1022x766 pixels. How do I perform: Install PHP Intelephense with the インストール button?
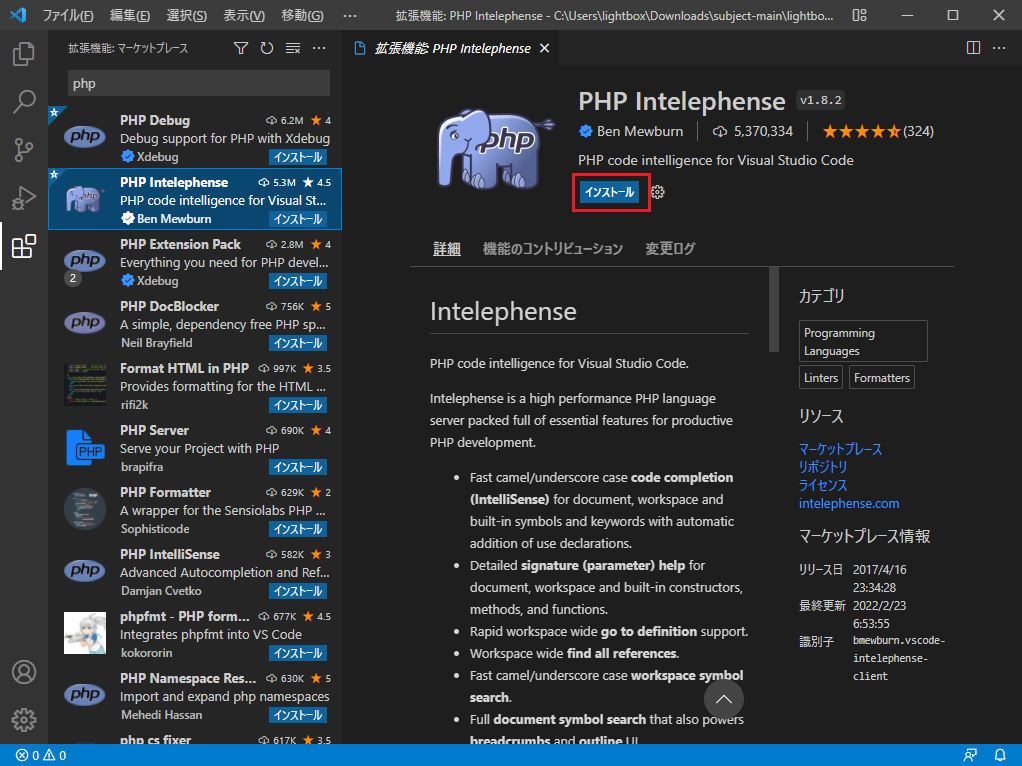(610, 192)
